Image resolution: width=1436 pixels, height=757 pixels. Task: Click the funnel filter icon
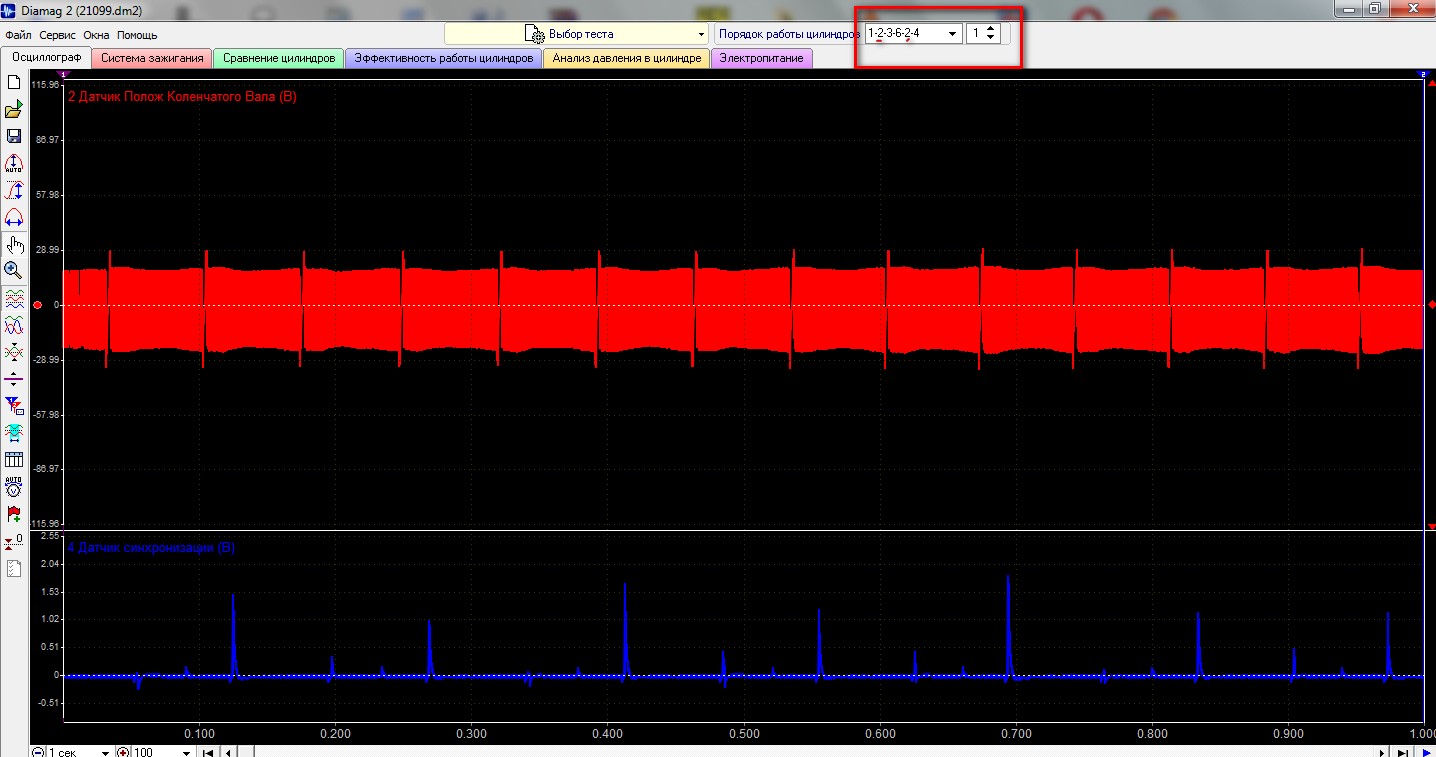(14, 406)
